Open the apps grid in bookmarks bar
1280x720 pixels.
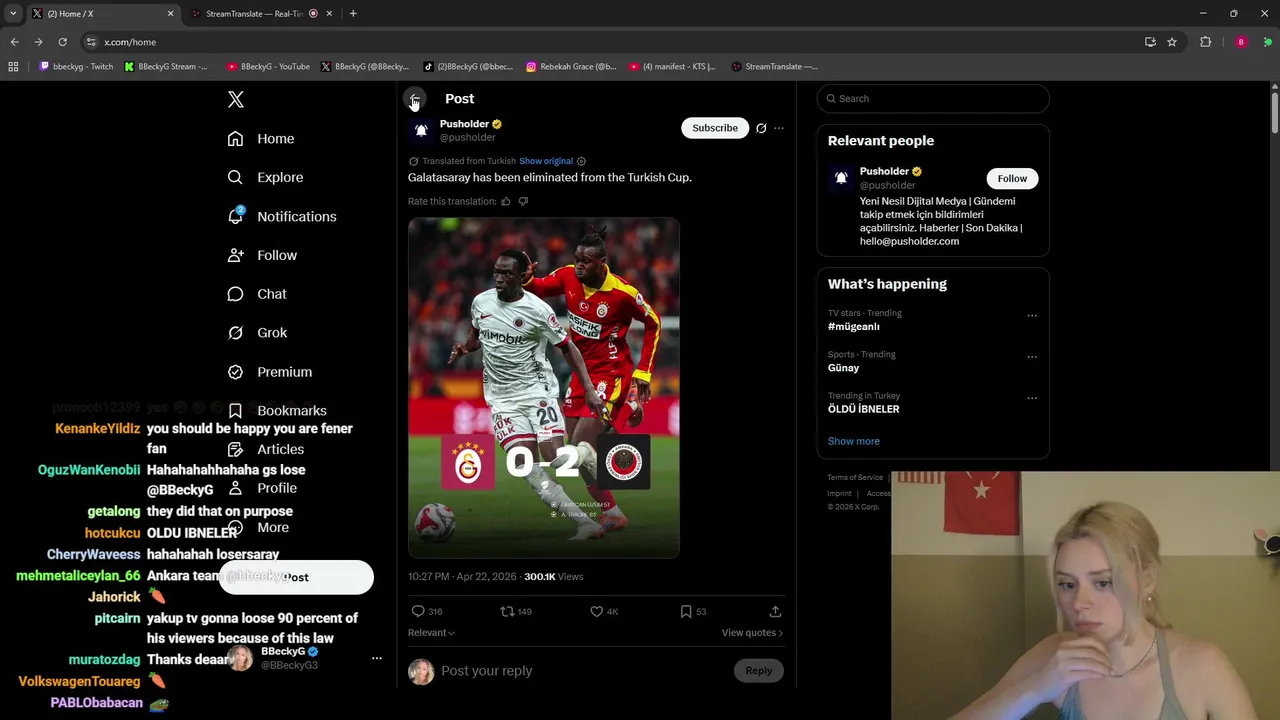pyautogui.click(x=13, y=67)
